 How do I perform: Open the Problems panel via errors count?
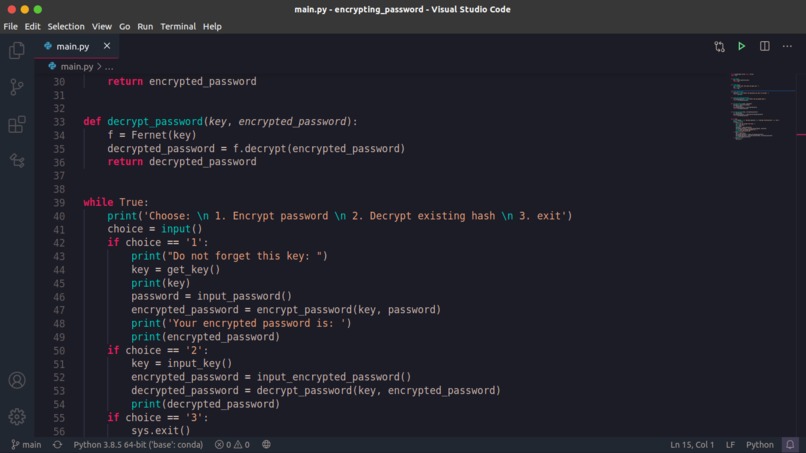coord(223,444)
